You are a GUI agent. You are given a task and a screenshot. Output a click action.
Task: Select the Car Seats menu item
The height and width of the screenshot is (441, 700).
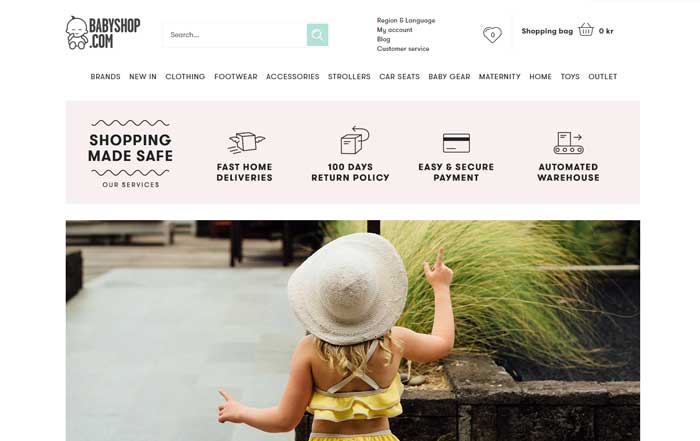(x=400, y=77)
